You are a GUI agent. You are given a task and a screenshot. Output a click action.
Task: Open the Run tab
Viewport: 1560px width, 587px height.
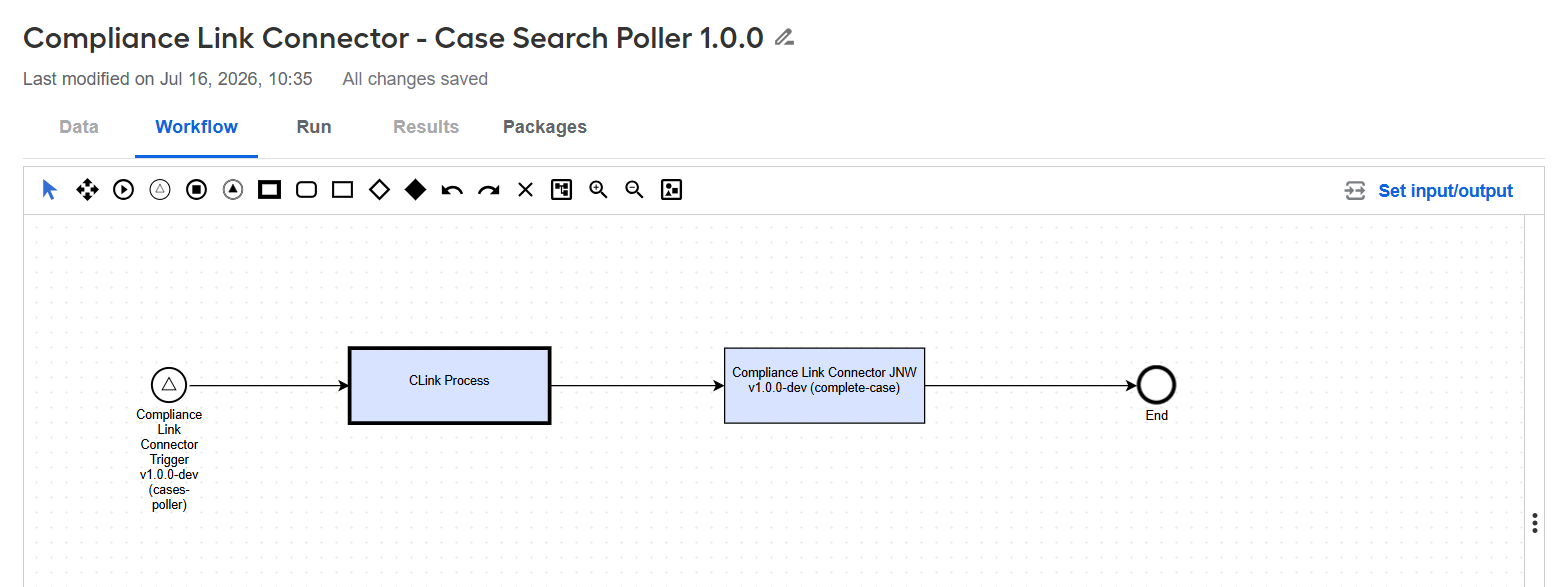(314, 127)
